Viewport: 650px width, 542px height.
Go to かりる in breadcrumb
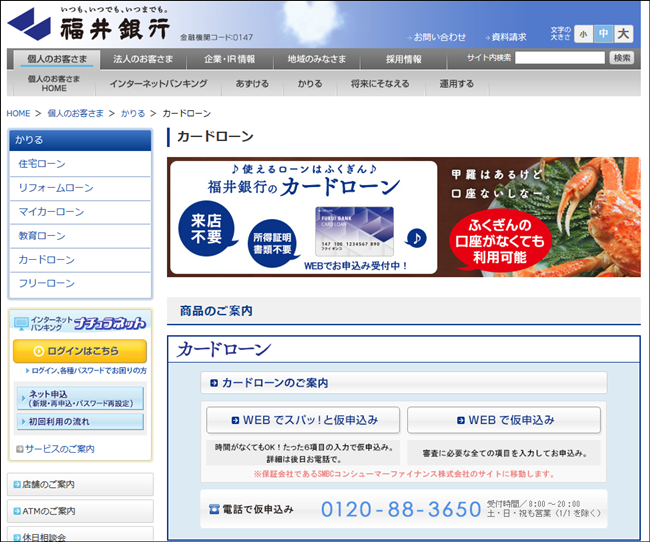tap(133, 113)
